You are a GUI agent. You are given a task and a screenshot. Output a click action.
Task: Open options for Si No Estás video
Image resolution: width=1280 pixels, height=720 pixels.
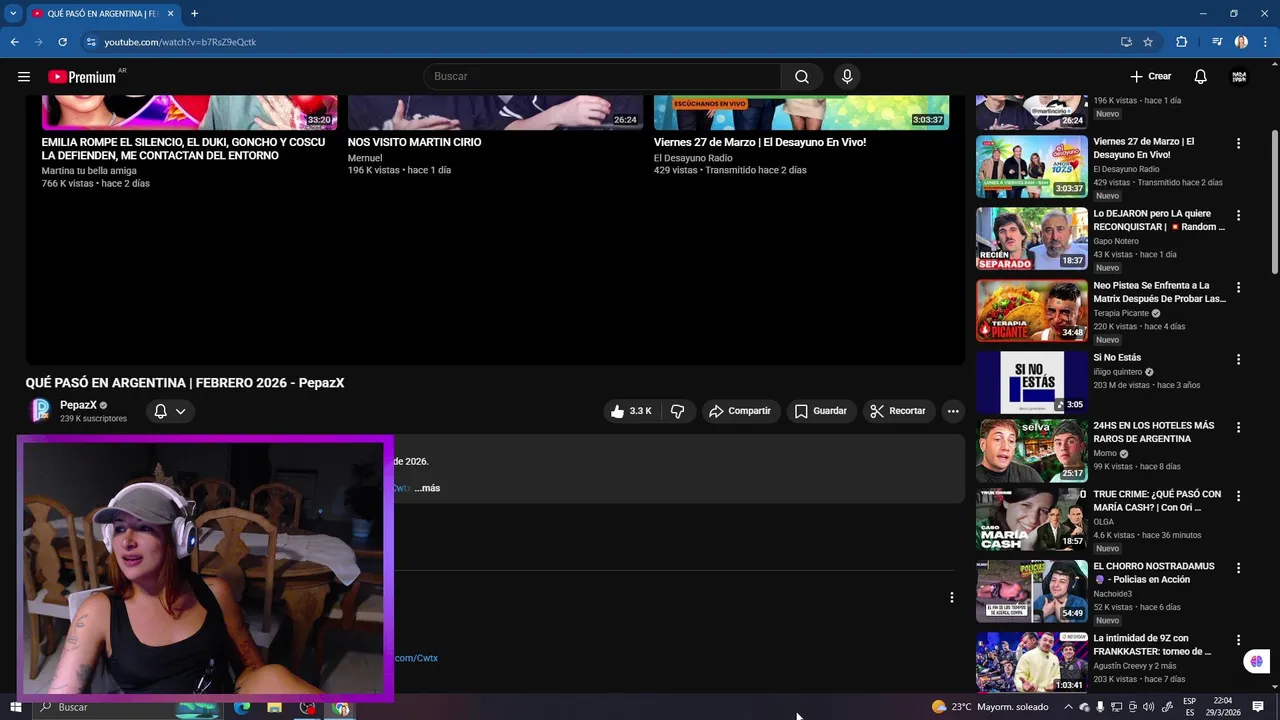[x=1238, y=360]
